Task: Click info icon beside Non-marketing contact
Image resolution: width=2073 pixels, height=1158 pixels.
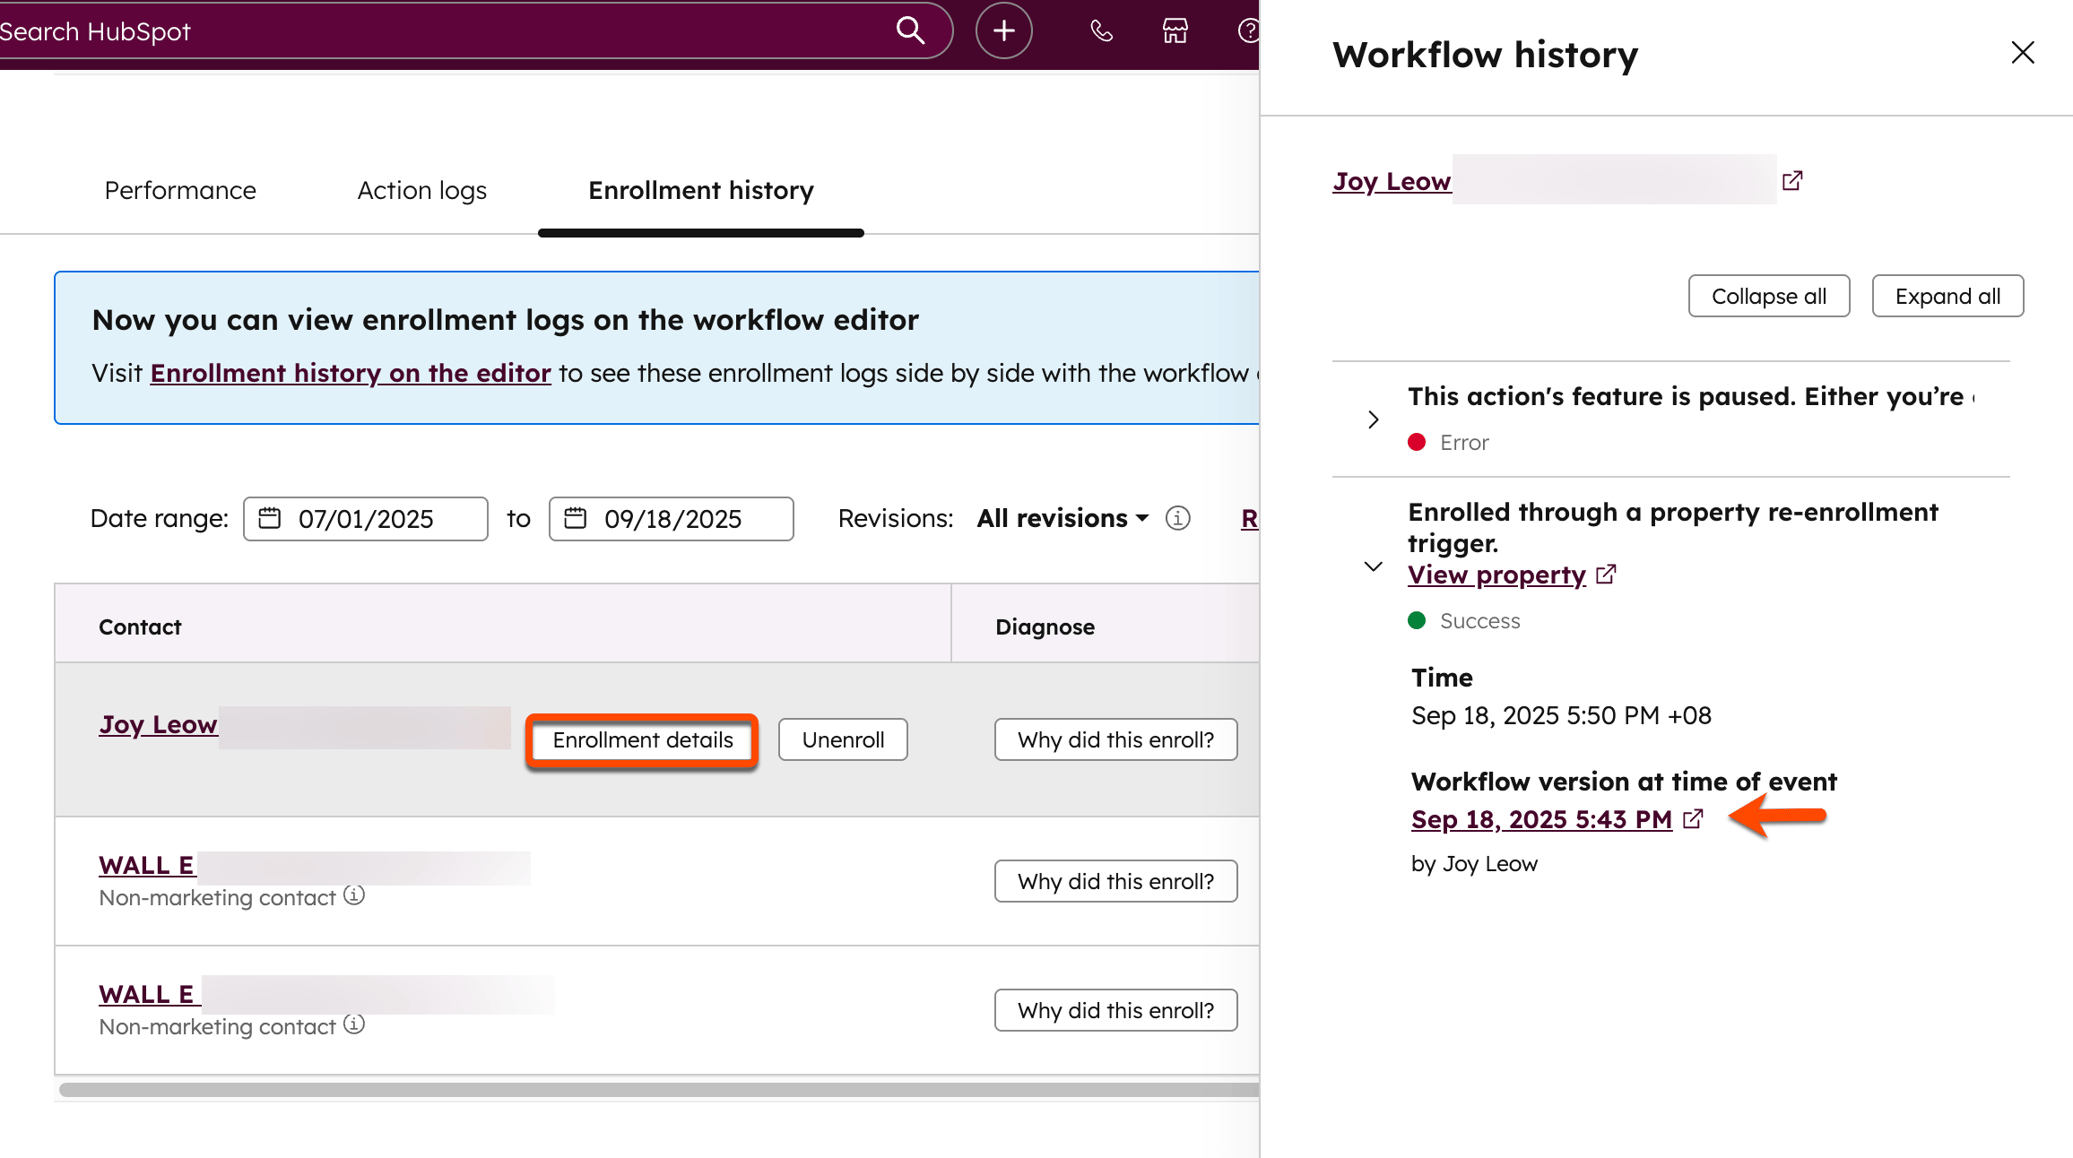Action: coord(355,897)
